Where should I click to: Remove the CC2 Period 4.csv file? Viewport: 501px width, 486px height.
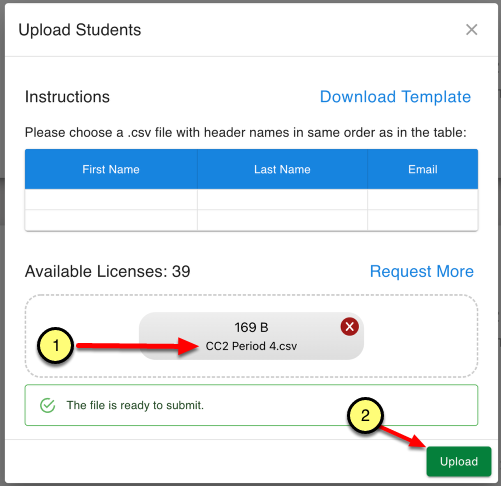[349, 326]
